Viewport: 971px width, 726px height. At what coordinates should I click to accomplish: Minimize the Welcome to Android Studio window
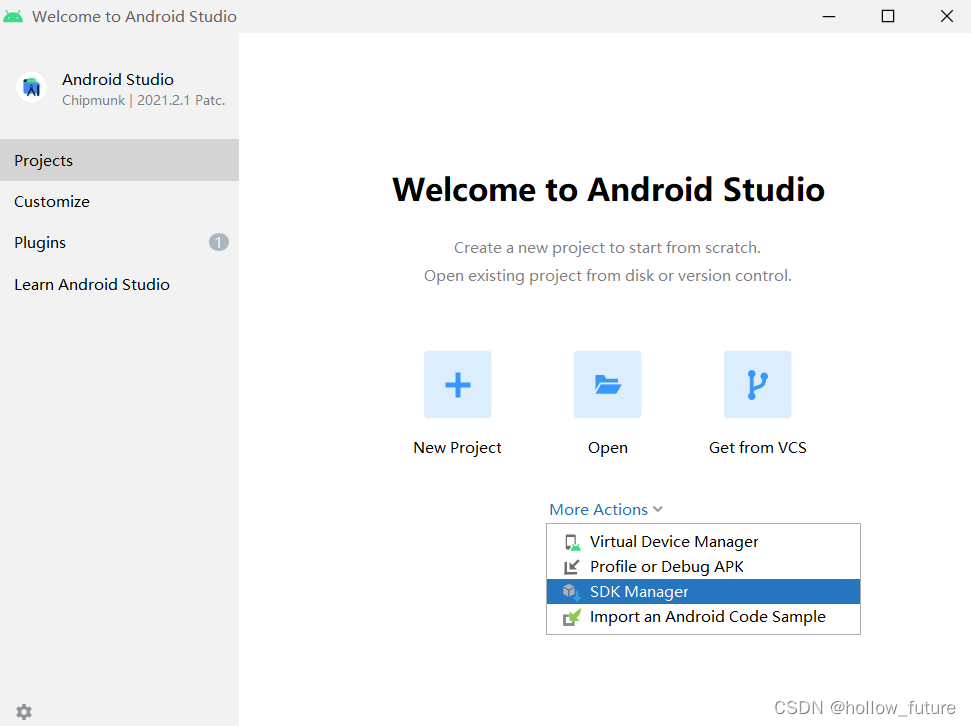(x=829, y=16)
